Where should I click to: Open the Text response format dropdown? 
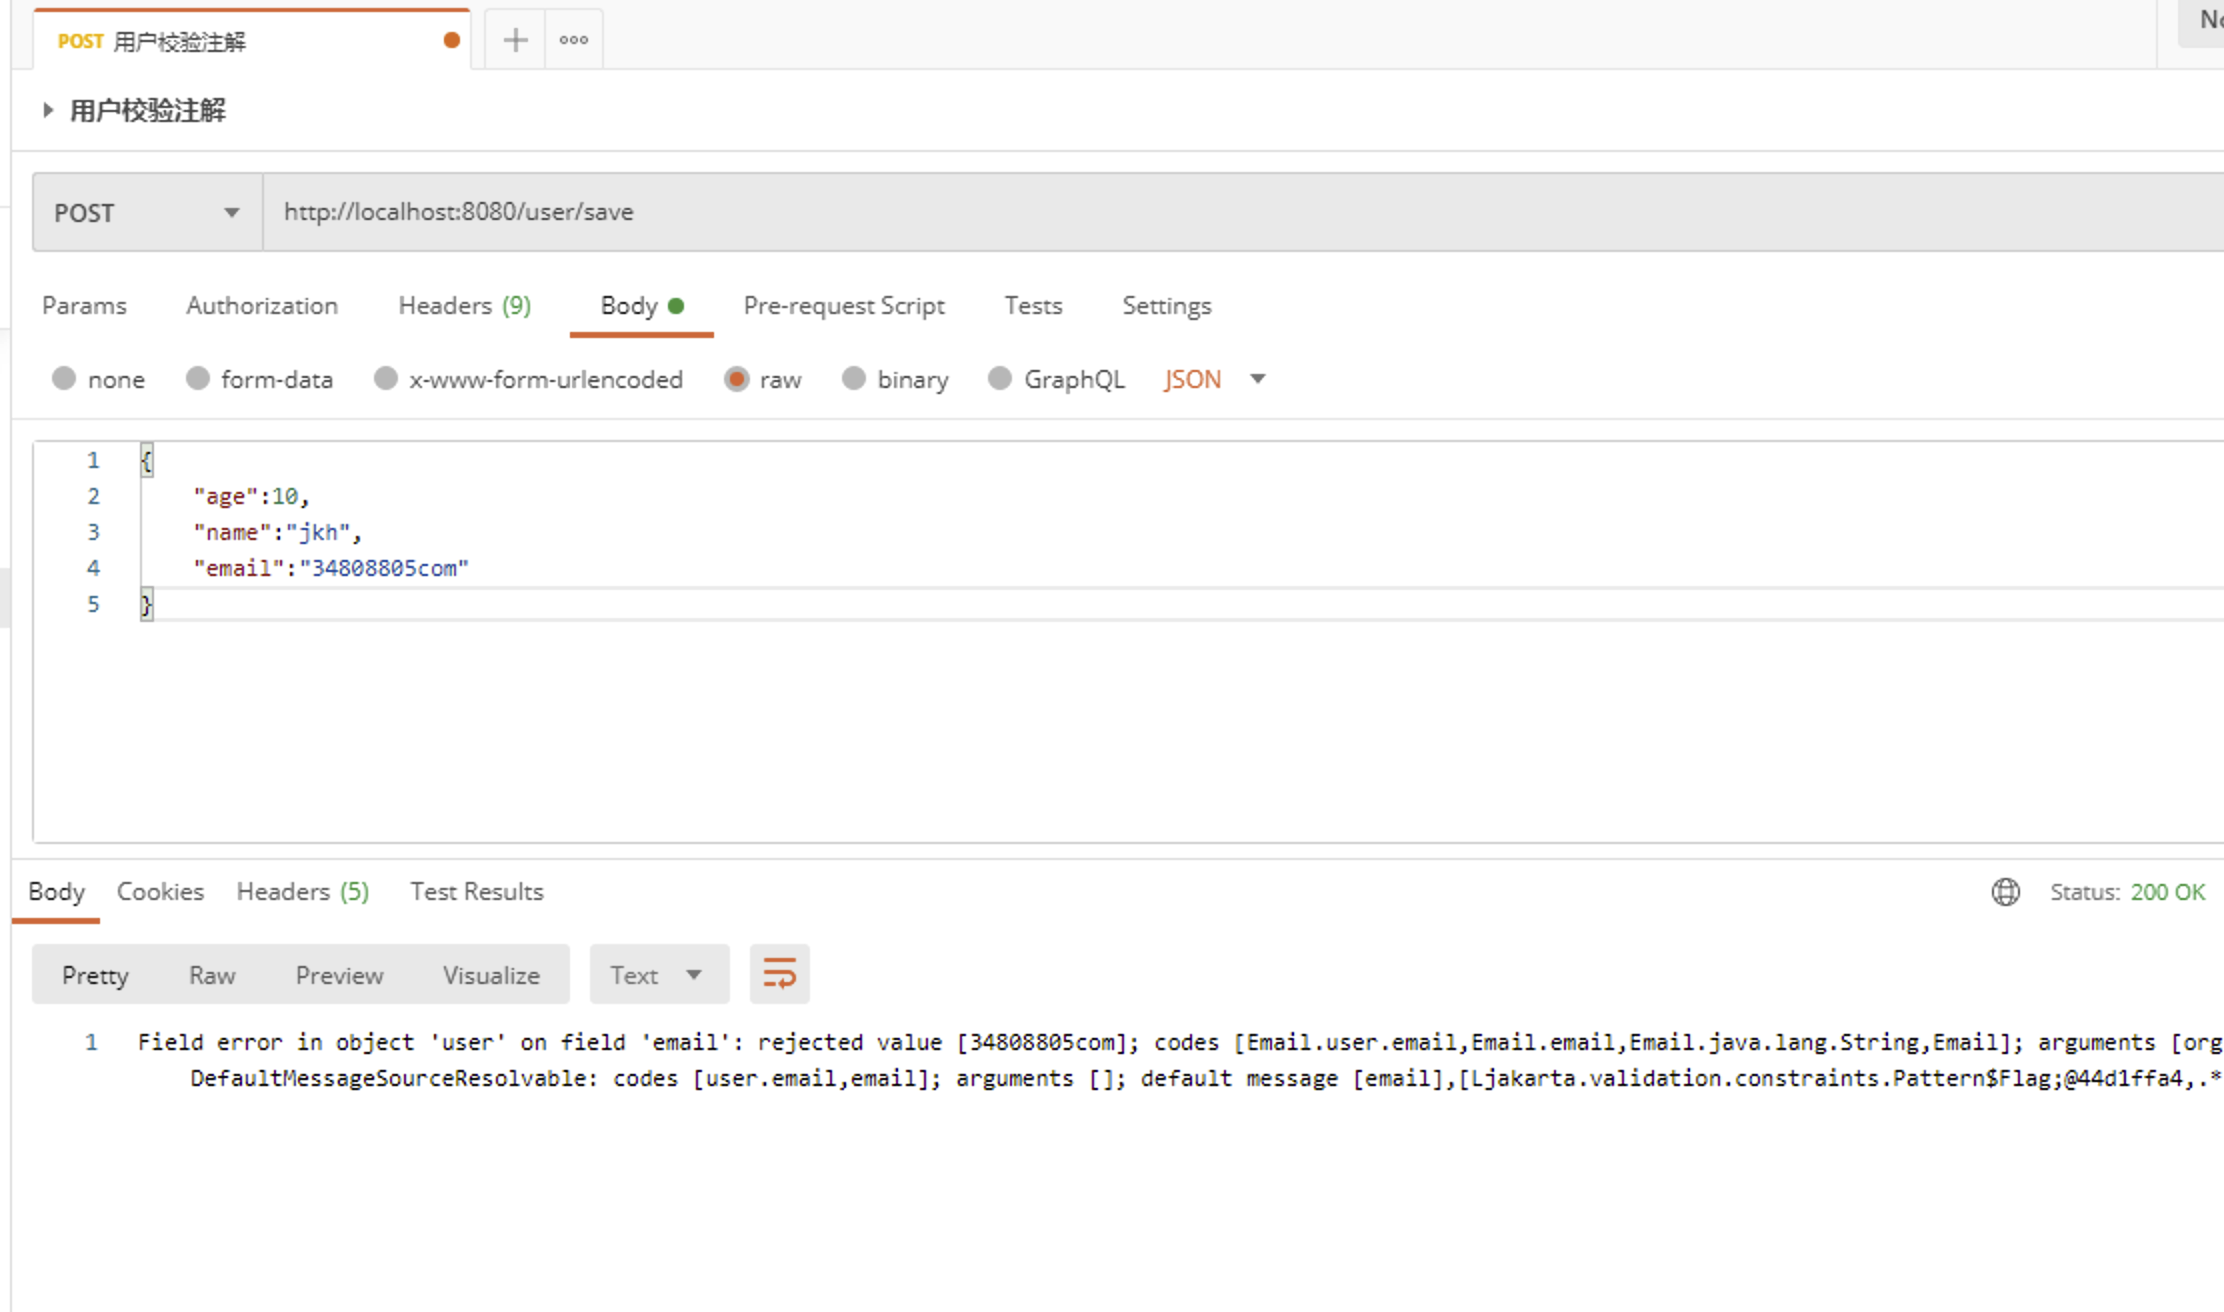click(x=657, y=975)
